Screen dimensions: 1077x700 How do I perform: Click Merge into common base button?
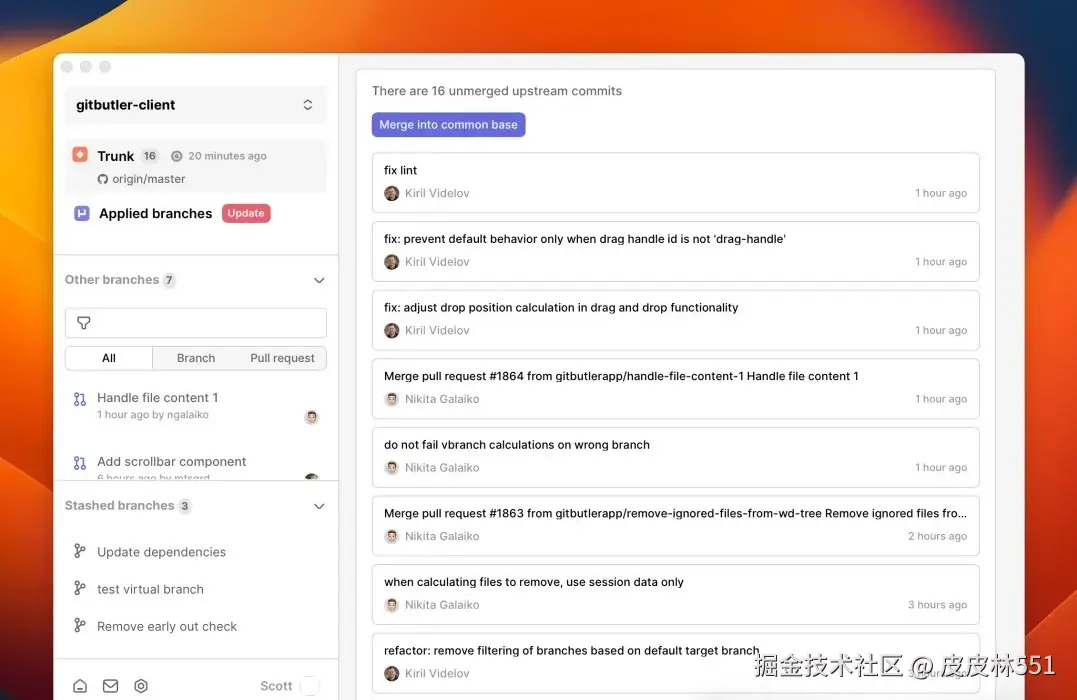coord(449,125)
